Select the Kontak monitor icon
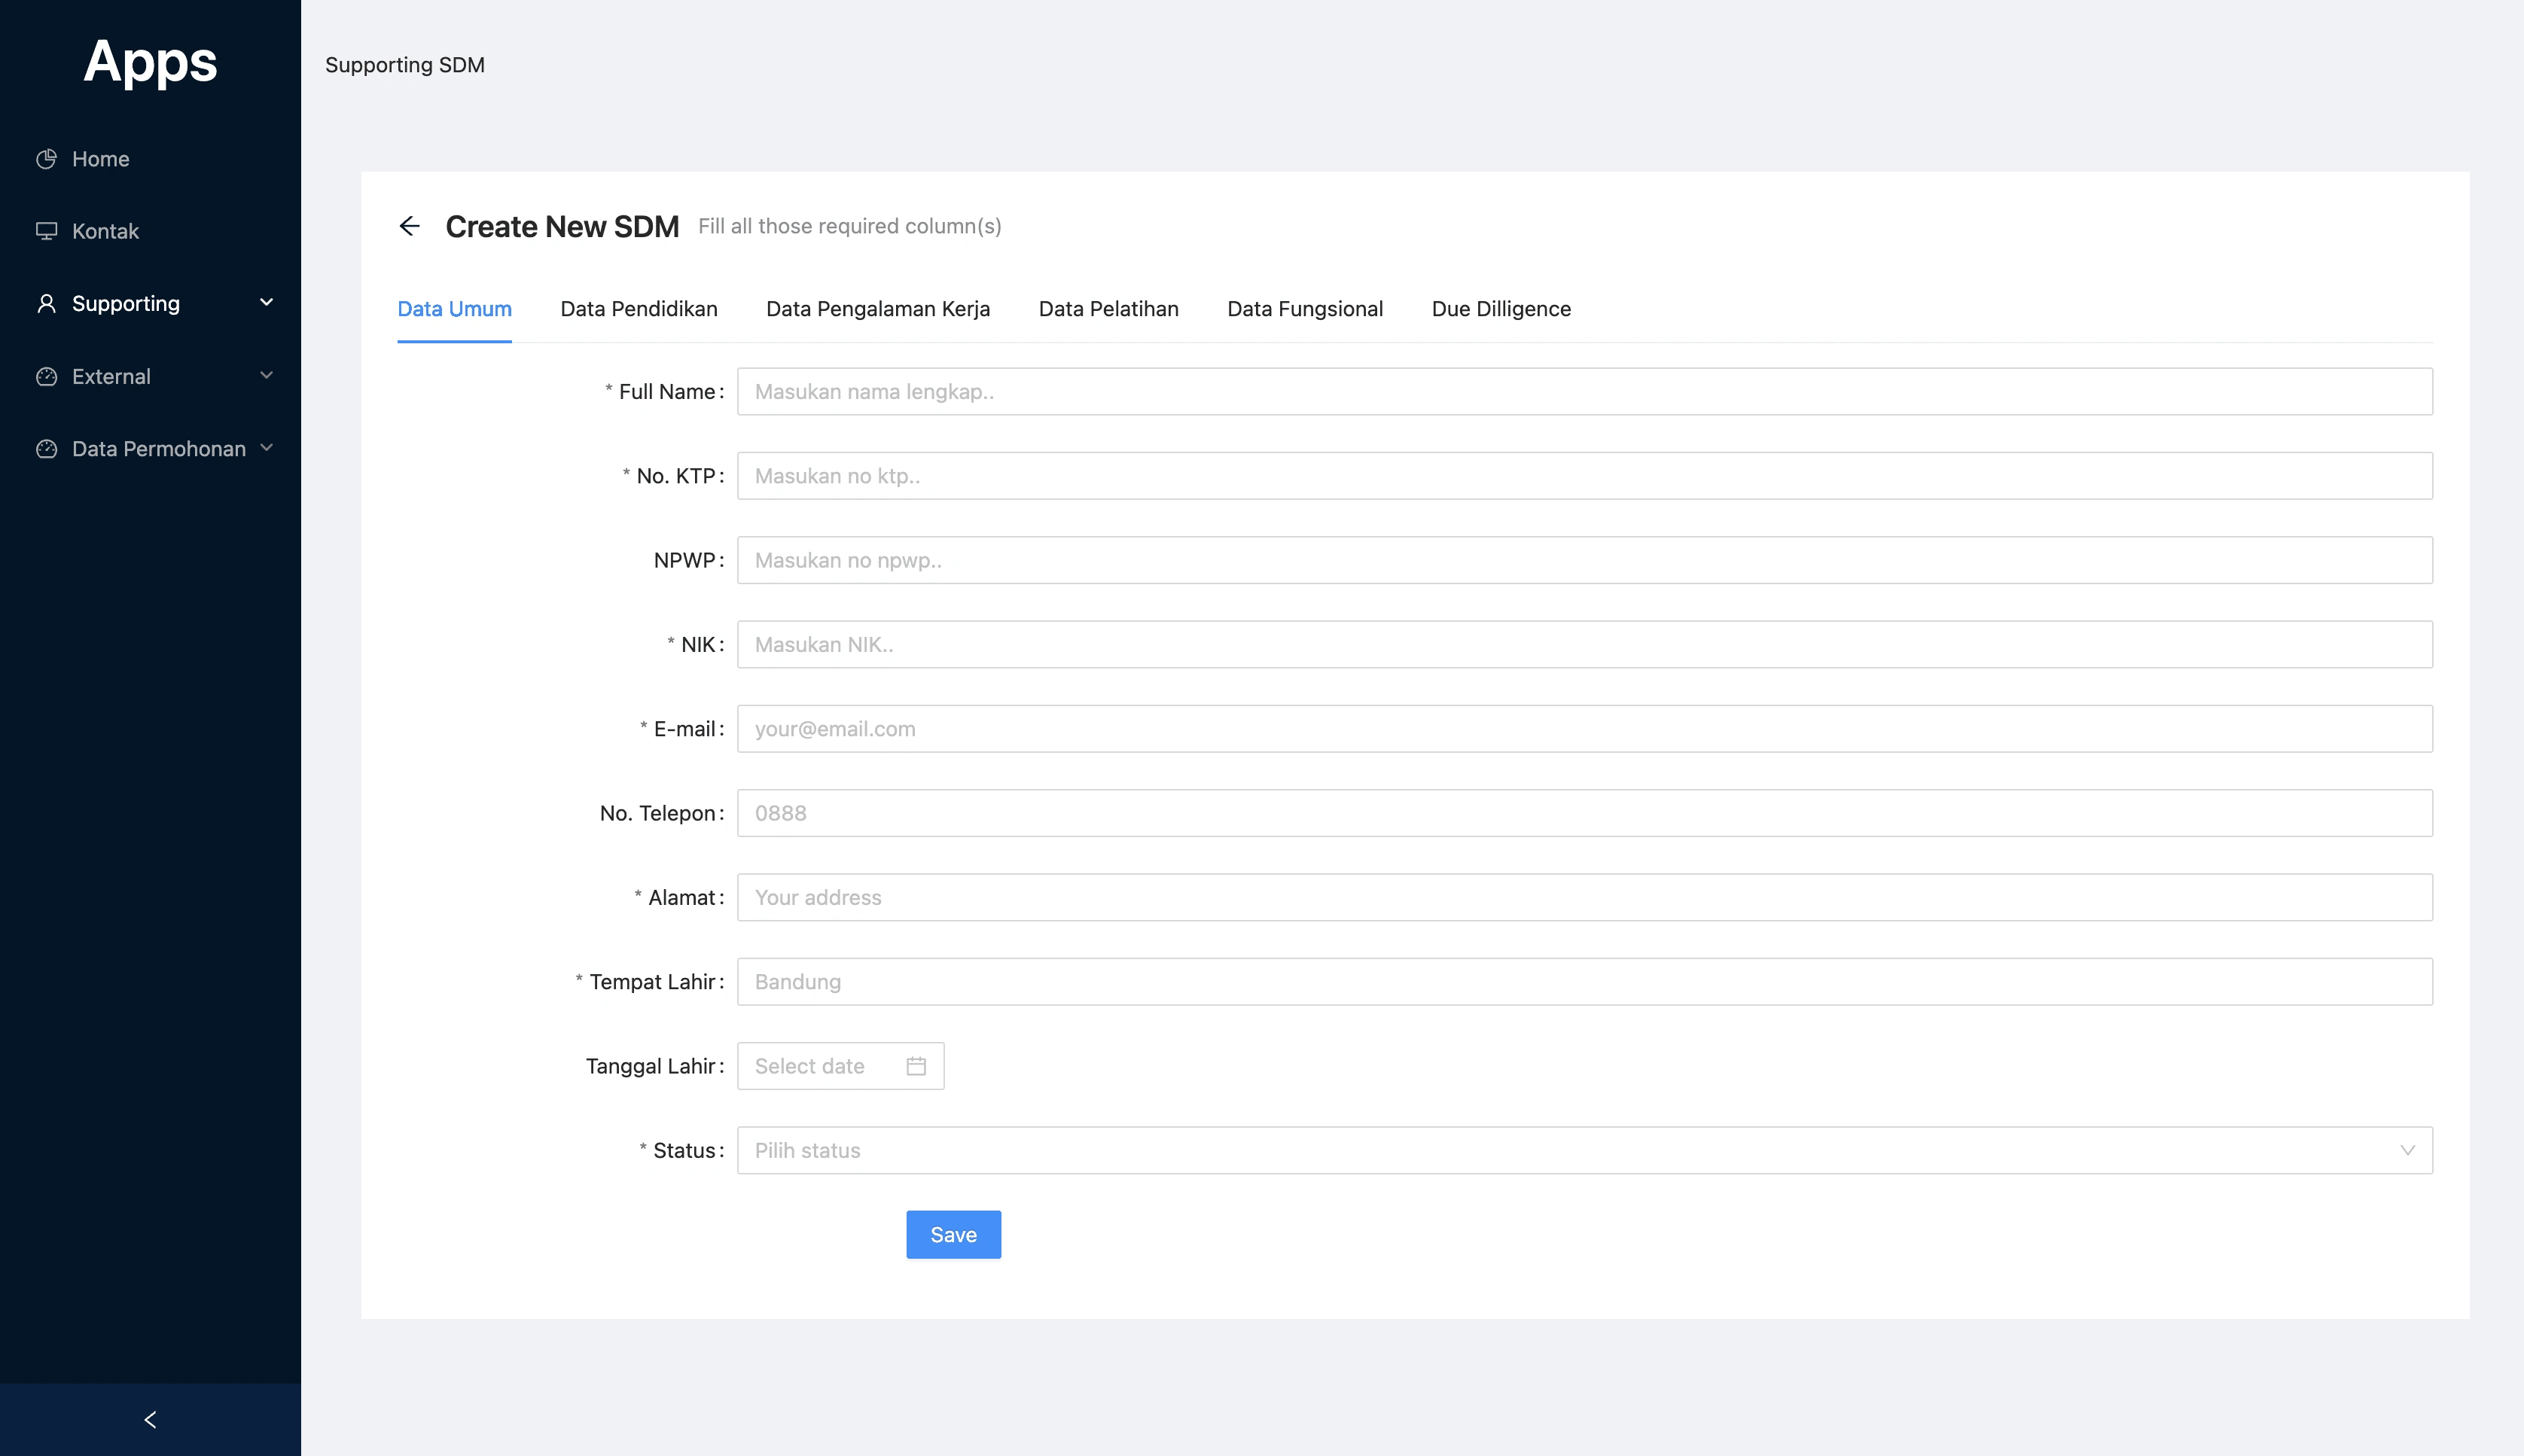This screenshot has height=1456, width=2524. (47, 230)
